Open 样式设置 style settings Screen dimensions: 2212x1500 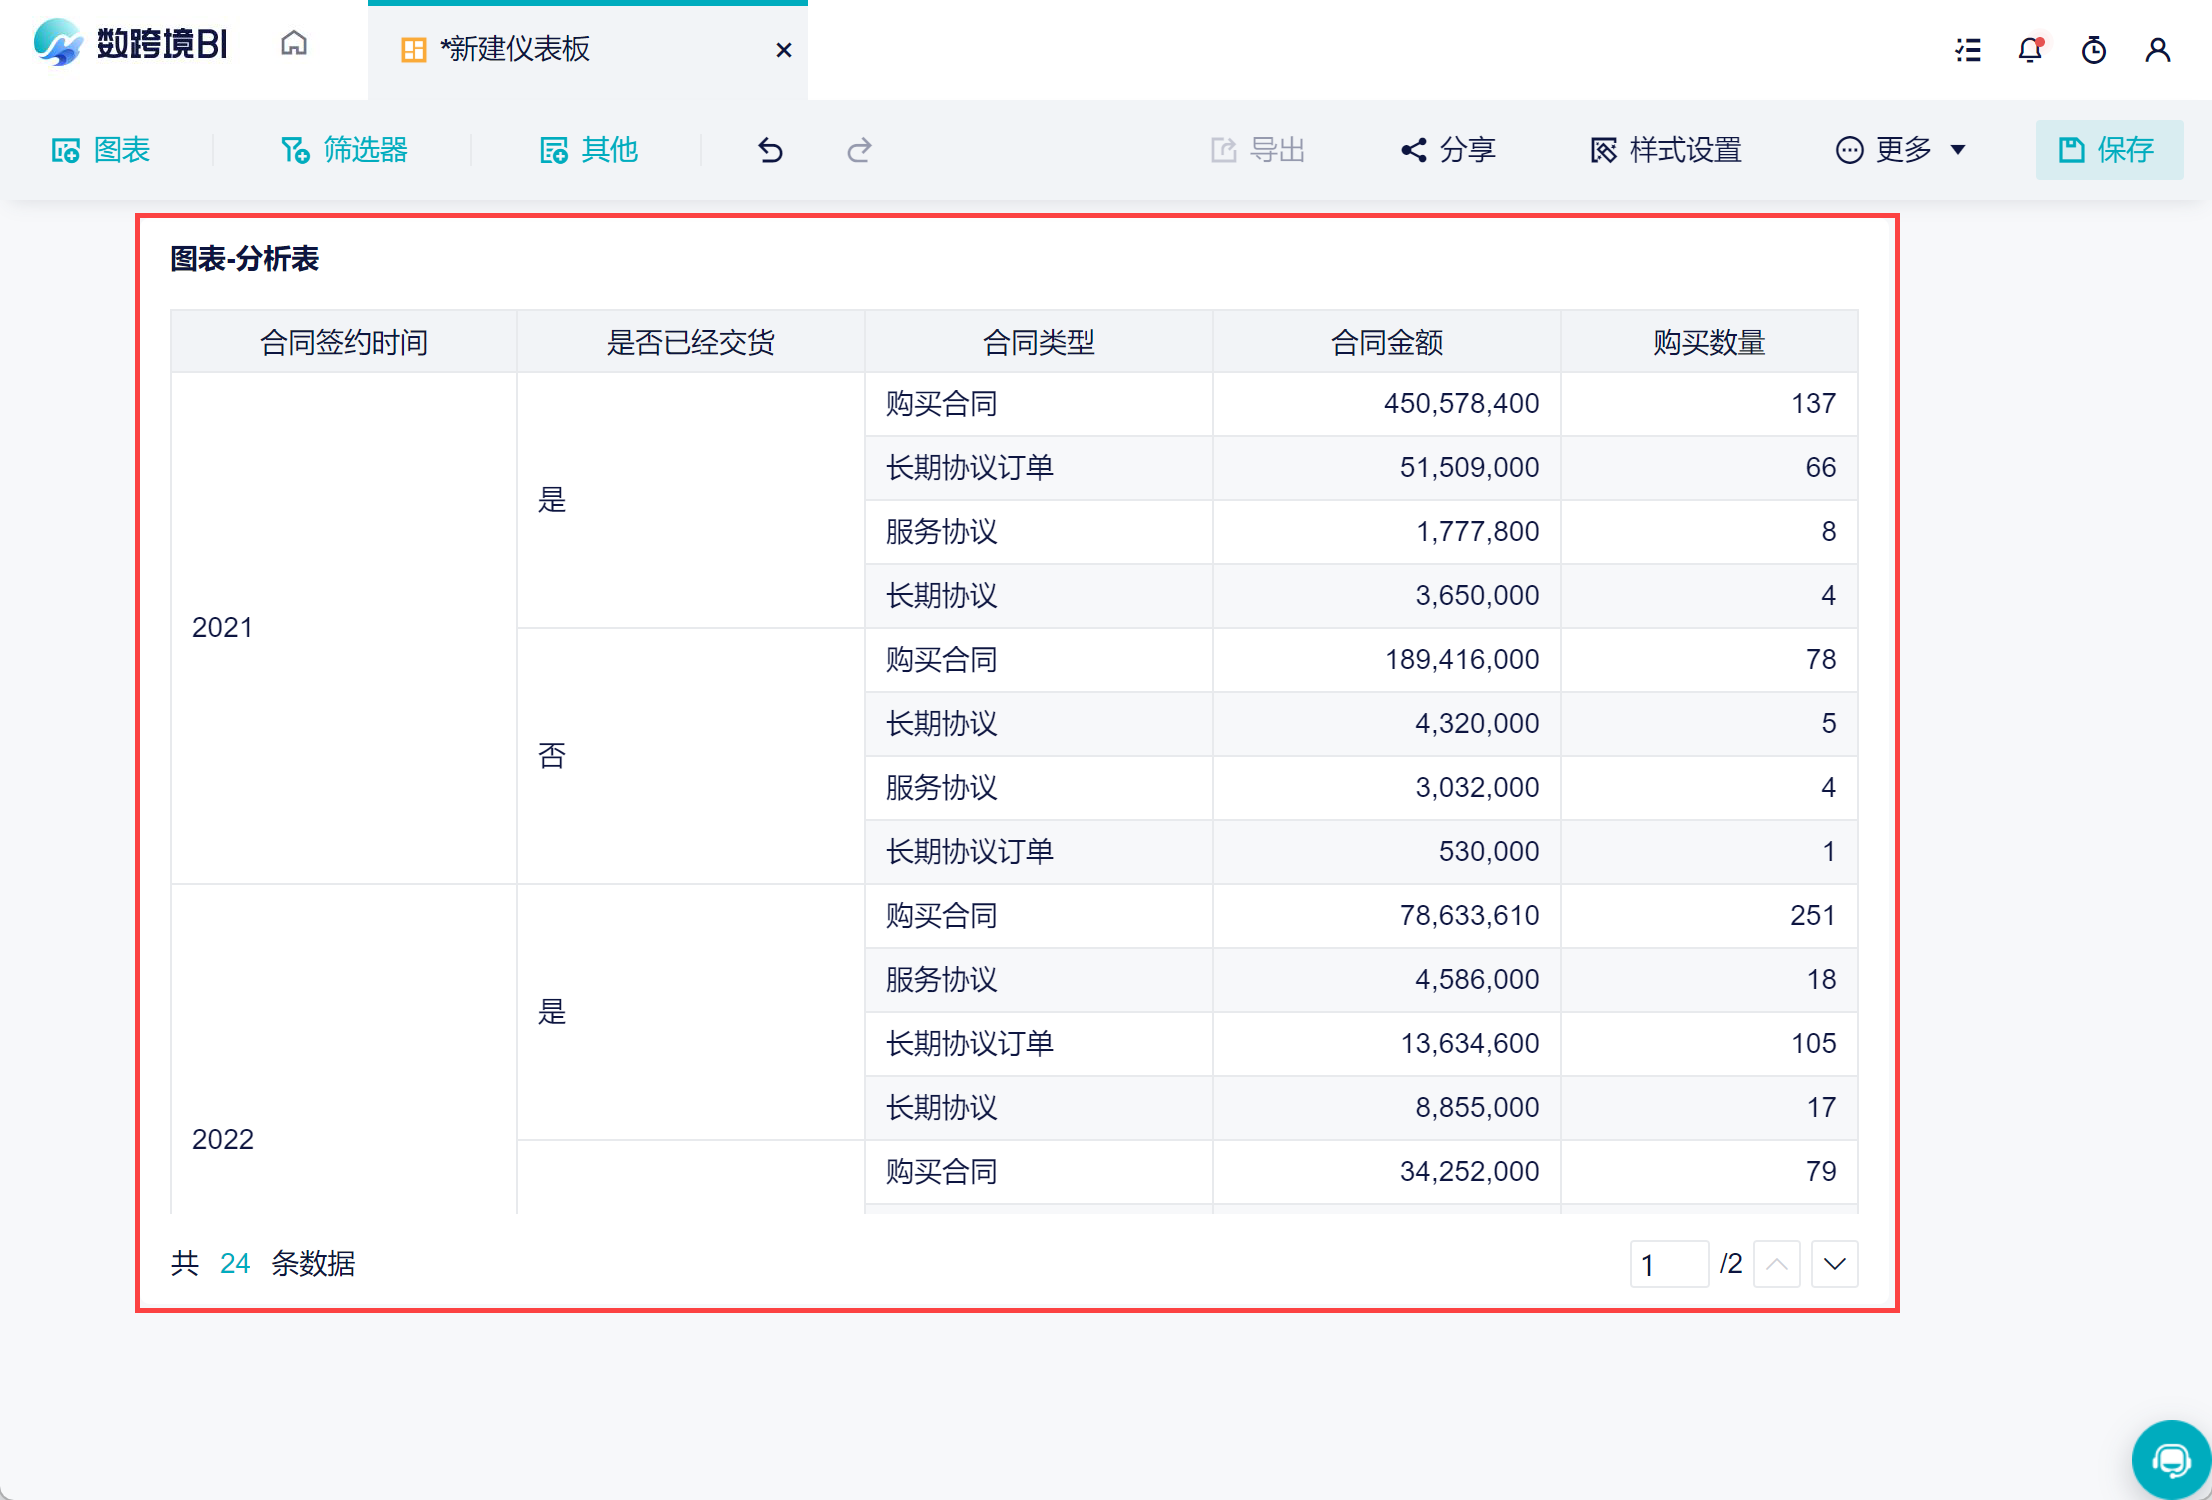pyautogui.click(x=1666, y=150)
